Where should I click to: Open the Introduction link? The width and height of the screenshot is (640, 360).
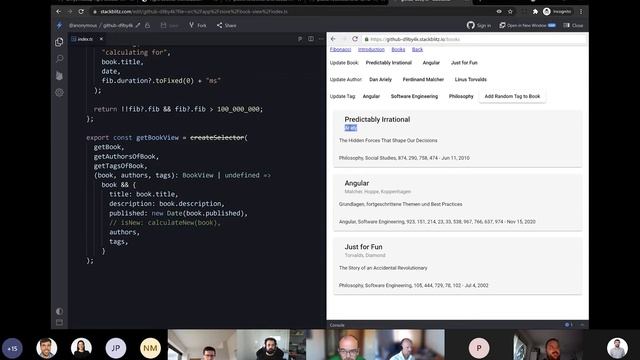(371, 49)
